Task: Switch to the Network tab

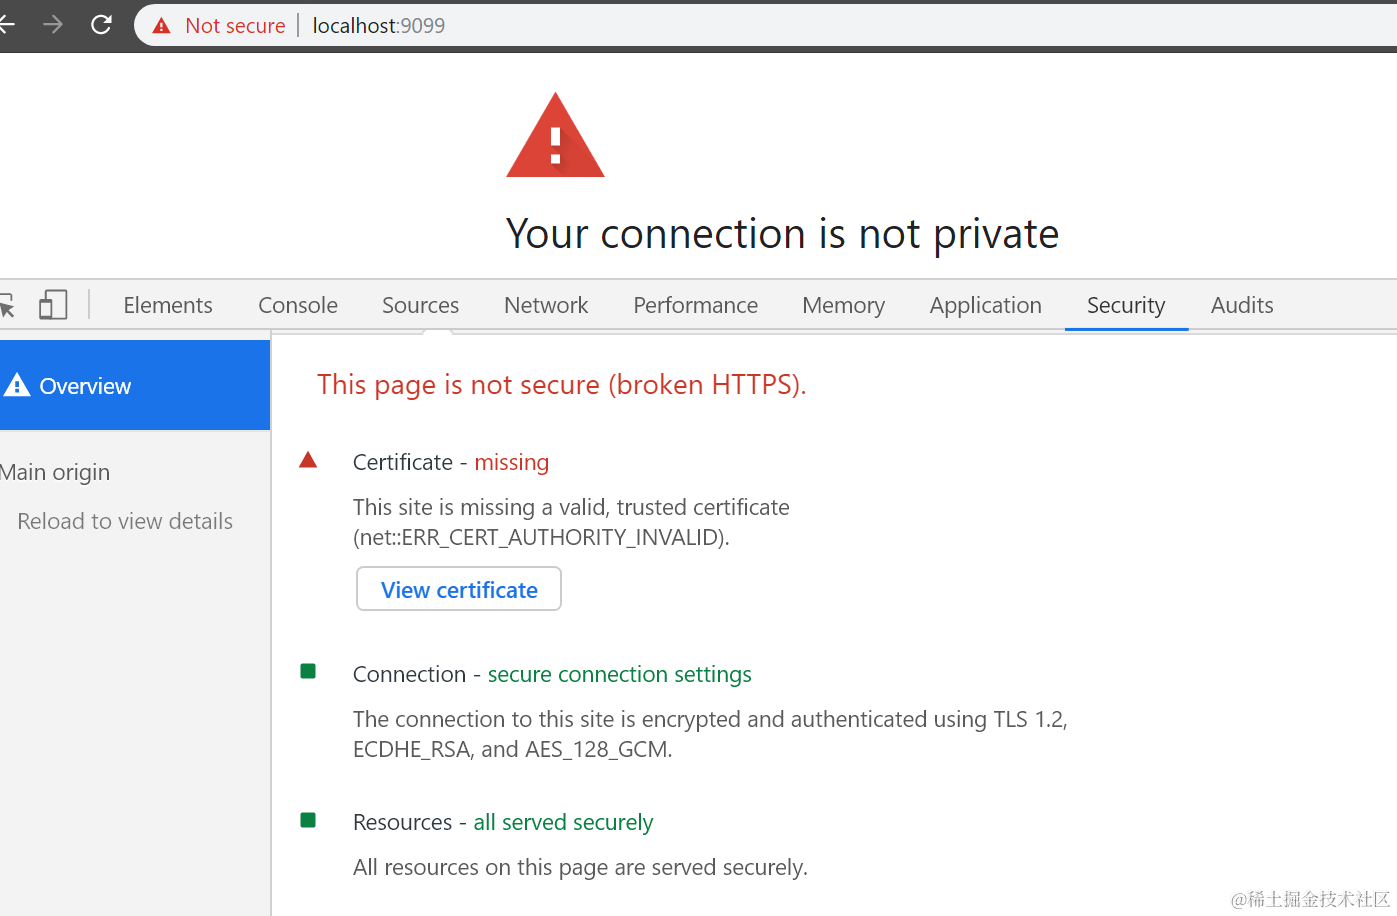Action: coord(546,305)
